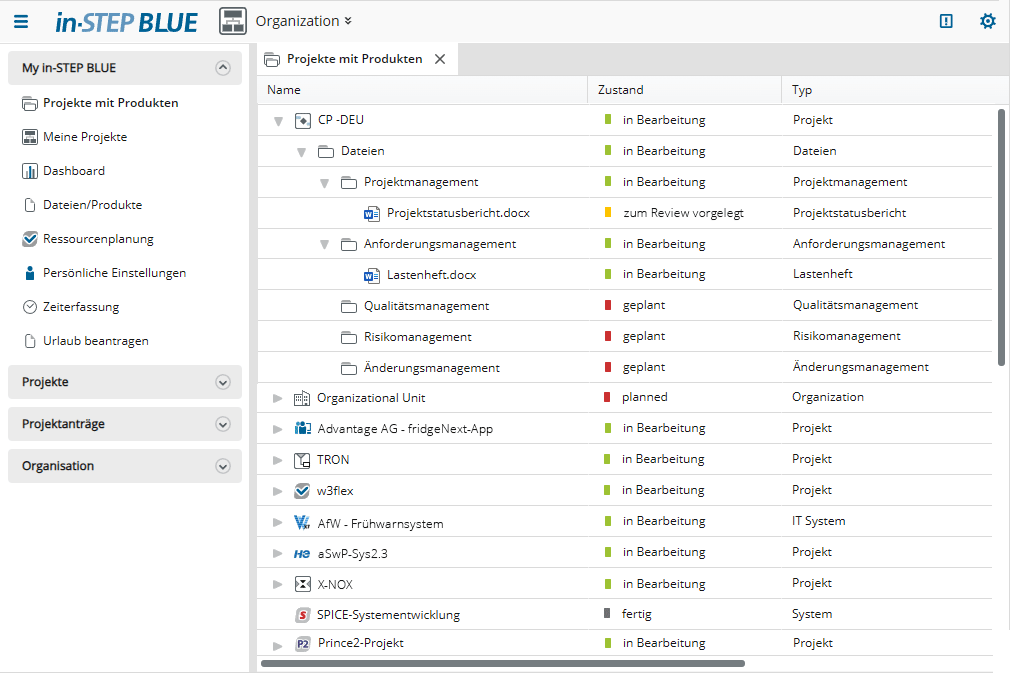Collapse the My in-STEP BLUE section
The height and width of the screenshot is (673, 1010).
click(x=223, y=68)
